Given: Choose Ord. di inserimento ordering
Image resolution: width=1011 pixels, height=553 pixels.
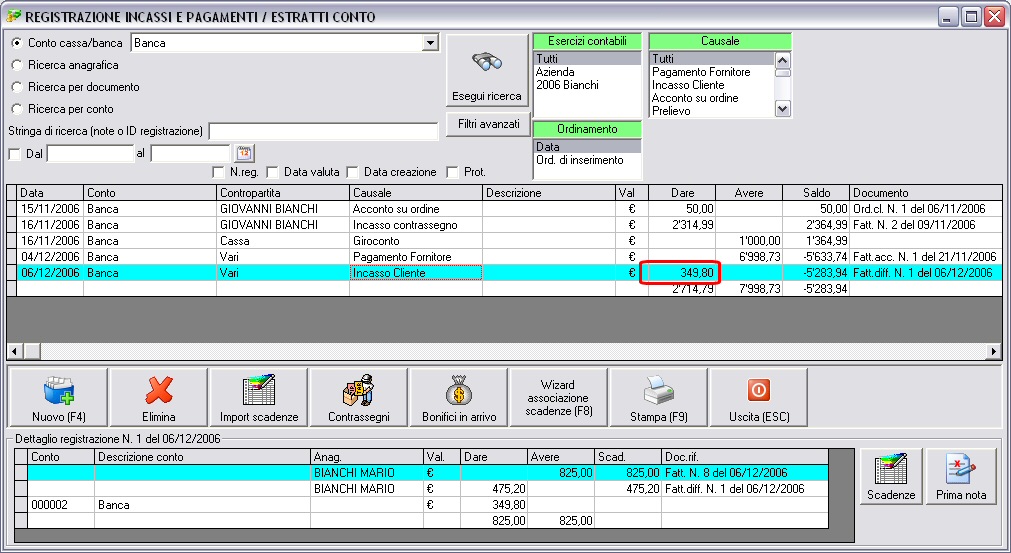Looking at the screenshot, I should [587, 160].
